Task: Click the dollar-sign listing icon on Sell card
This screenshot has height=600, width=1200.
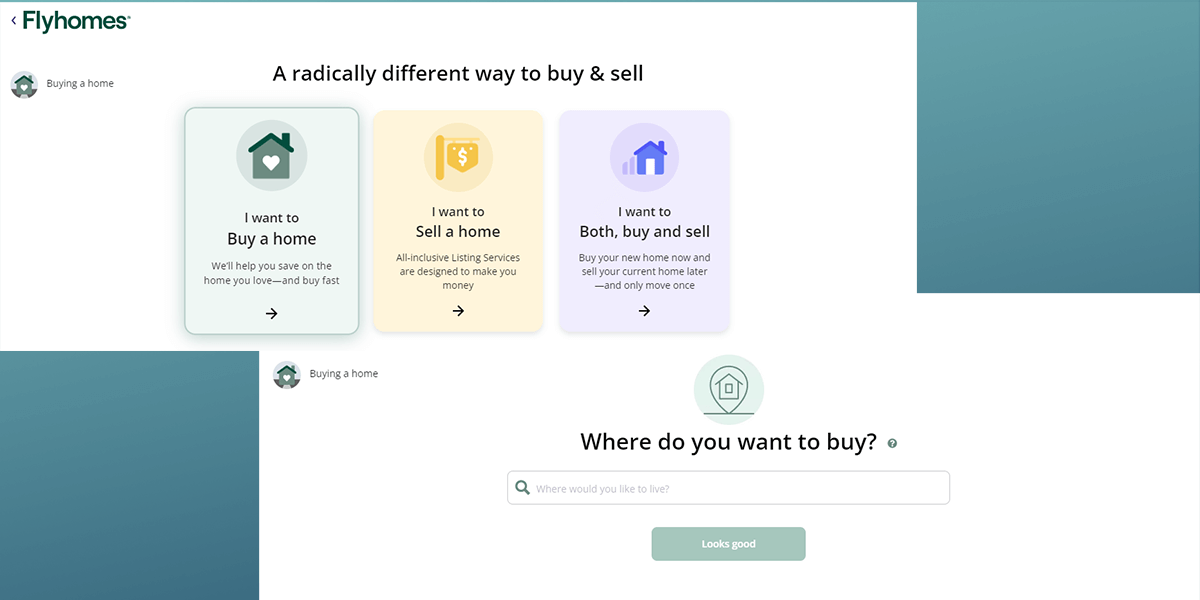Action: (458, 157)
